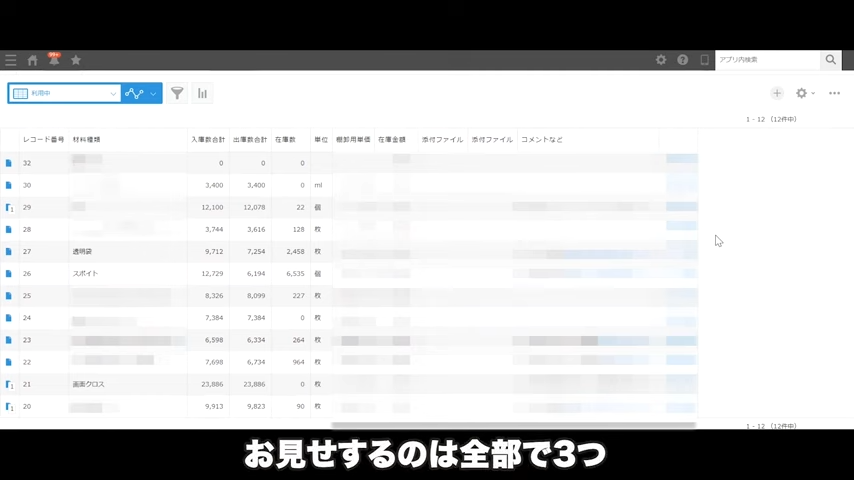The width and height of the screenshot is (854, 480).
Task: Open record 27 detail icon
Action: coord(9,252)
